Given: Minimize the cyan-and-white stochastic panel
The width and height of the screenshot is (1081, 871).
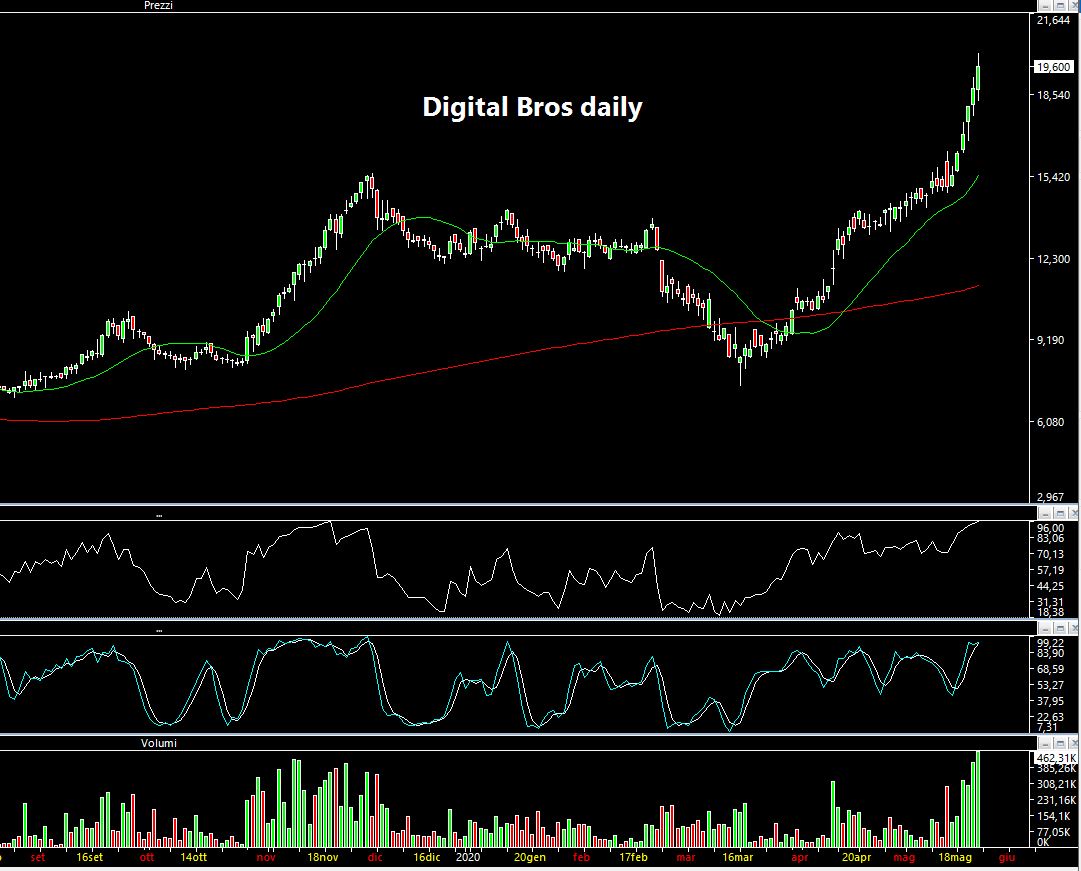Looking at the screenshot, I should [1047, 628].
